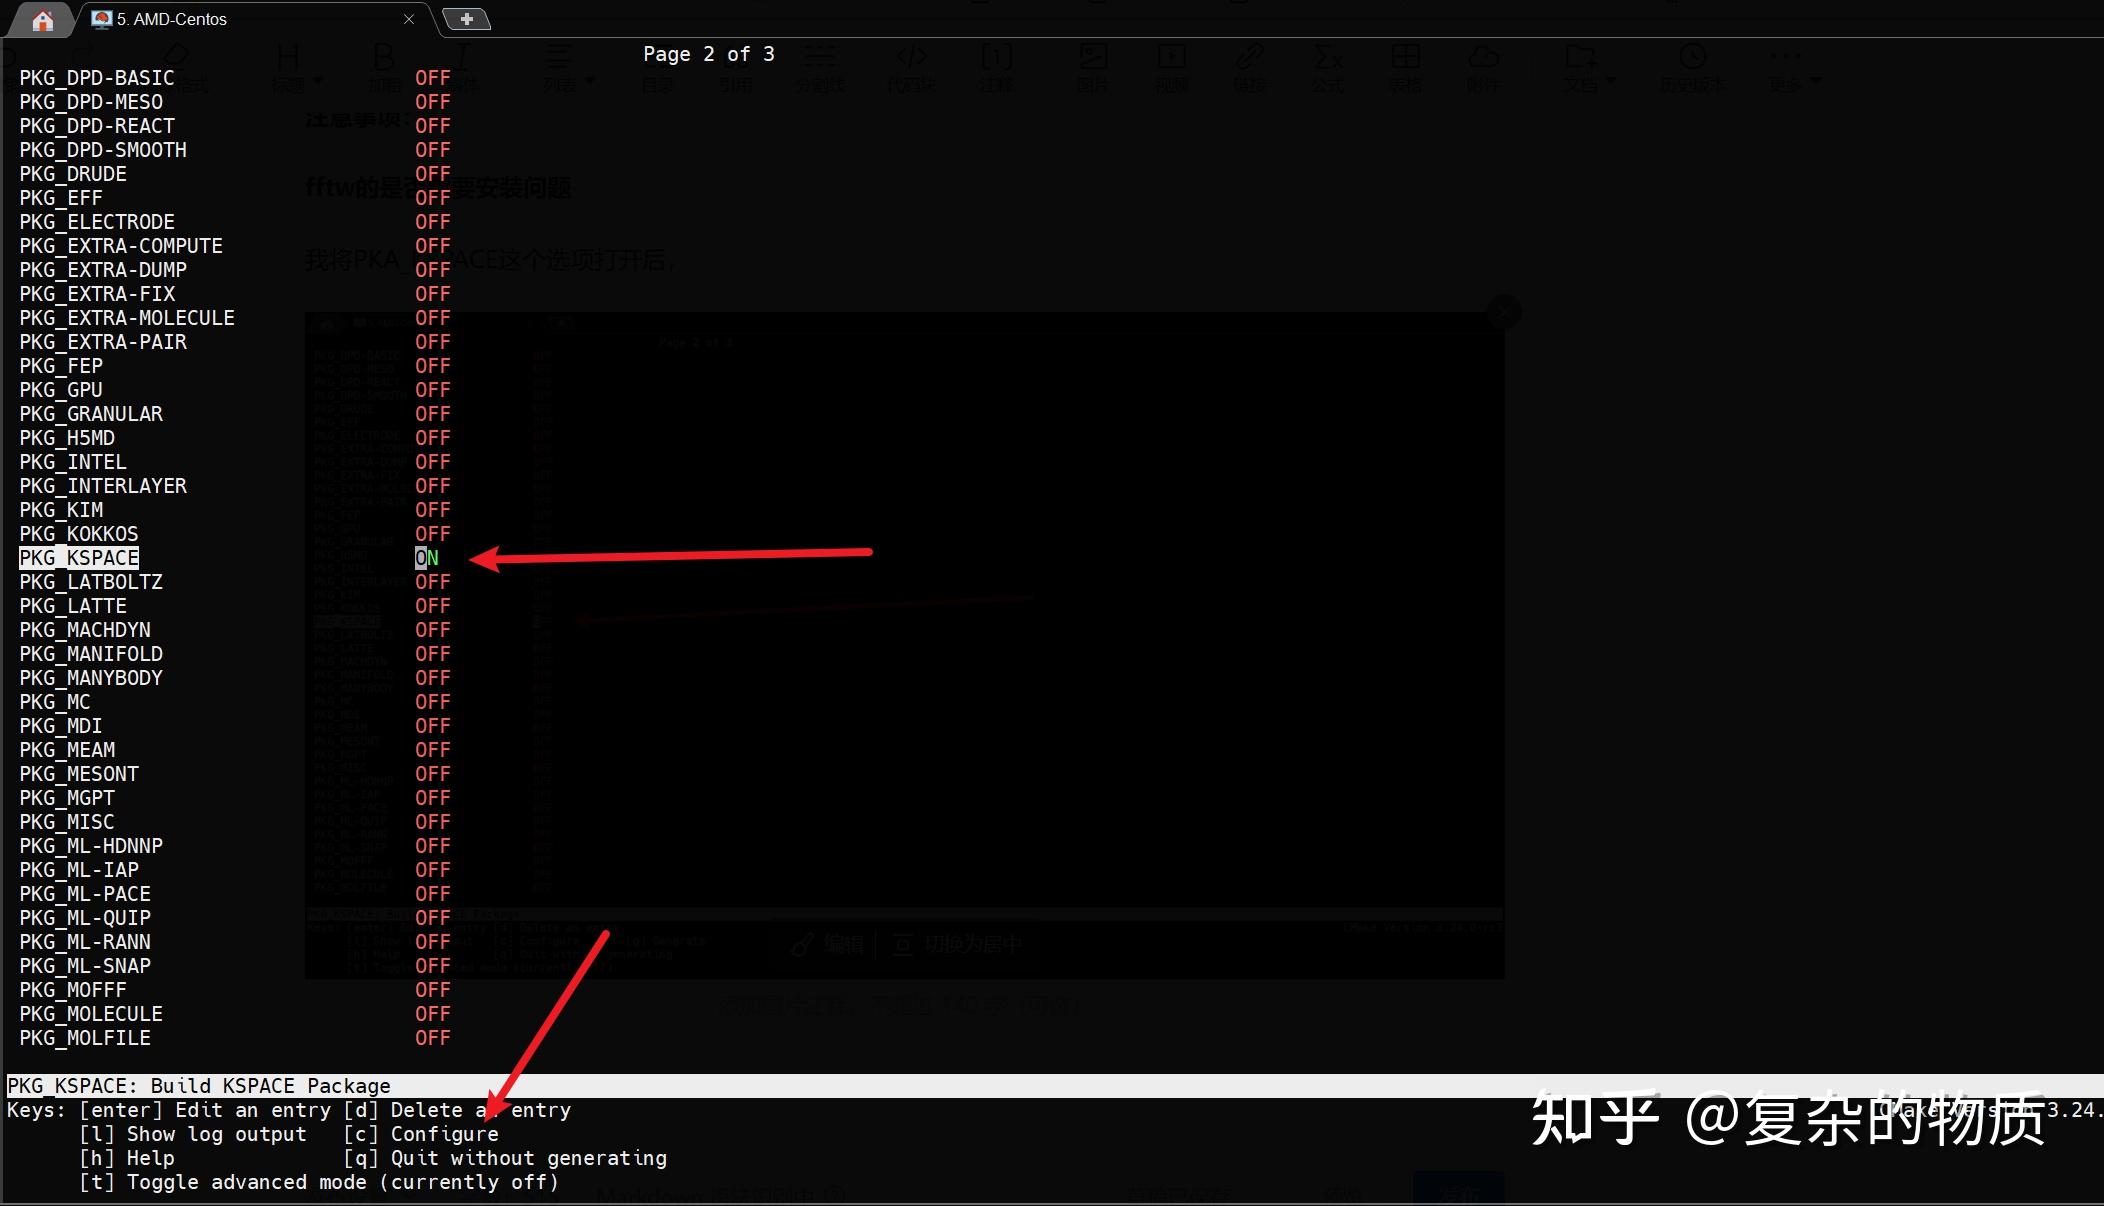Screen dimensions: 2104x1206
Task: Select the PKG_ML-IAP entry
Action: (79, 870)
